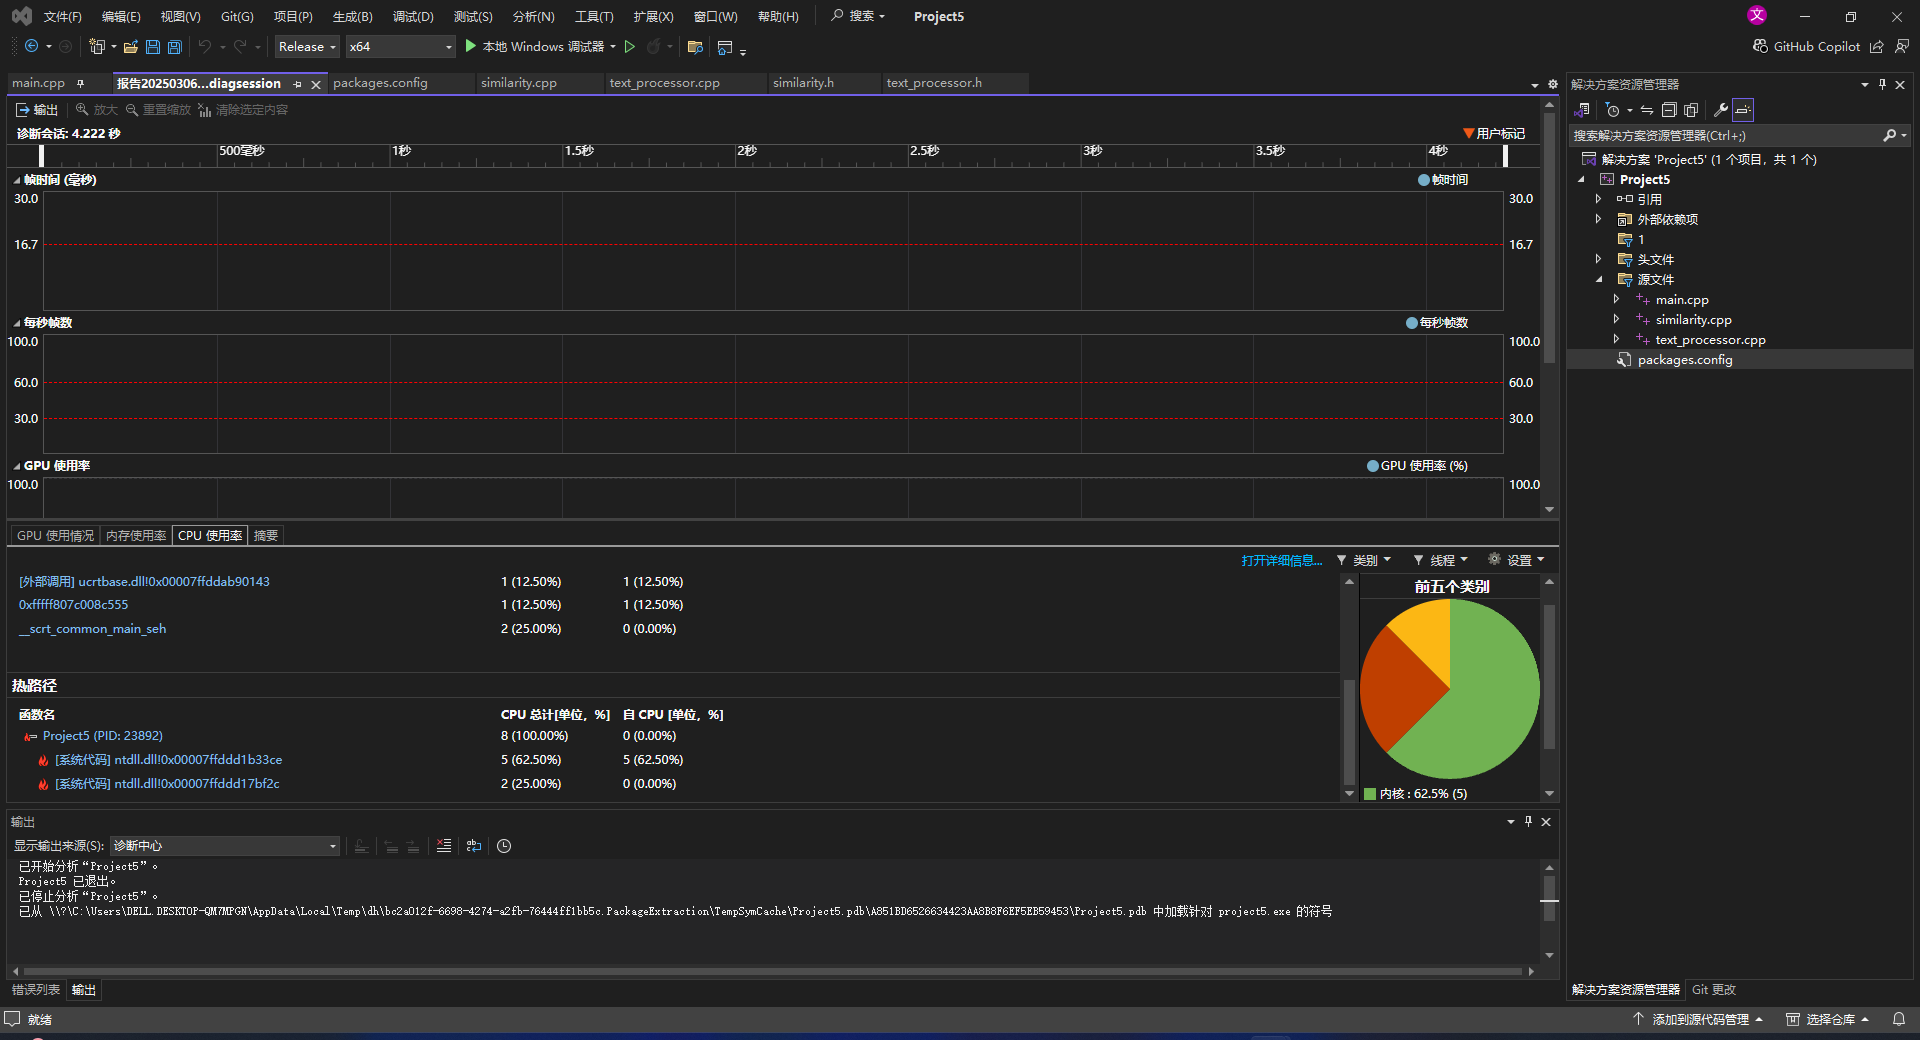Start the local Windows debugger green play icon
Image resolution: width=1920 pixels, height=1040 pixels.
471,46
